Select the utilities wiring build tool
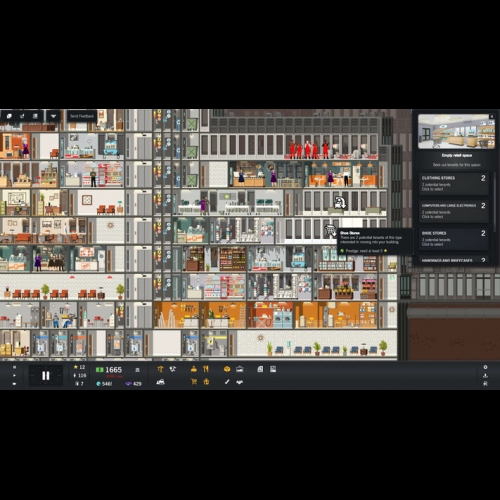 click(173, 369)
